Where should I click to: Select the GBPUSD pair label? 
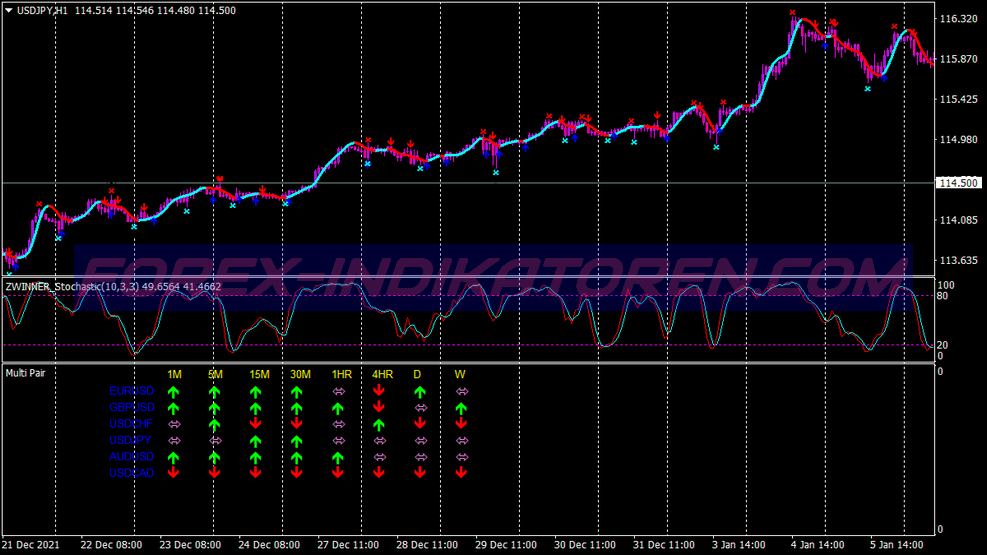coord(132,407)
